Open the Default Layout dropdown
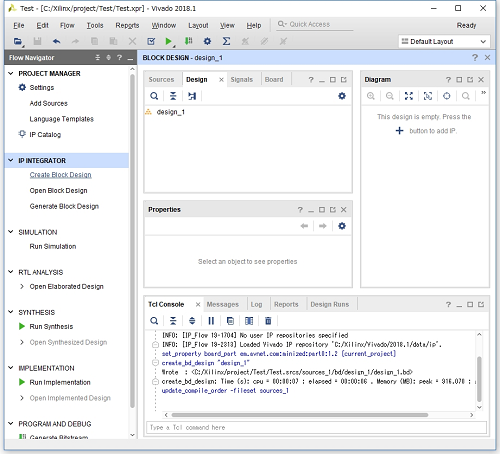 click(444, 42)
